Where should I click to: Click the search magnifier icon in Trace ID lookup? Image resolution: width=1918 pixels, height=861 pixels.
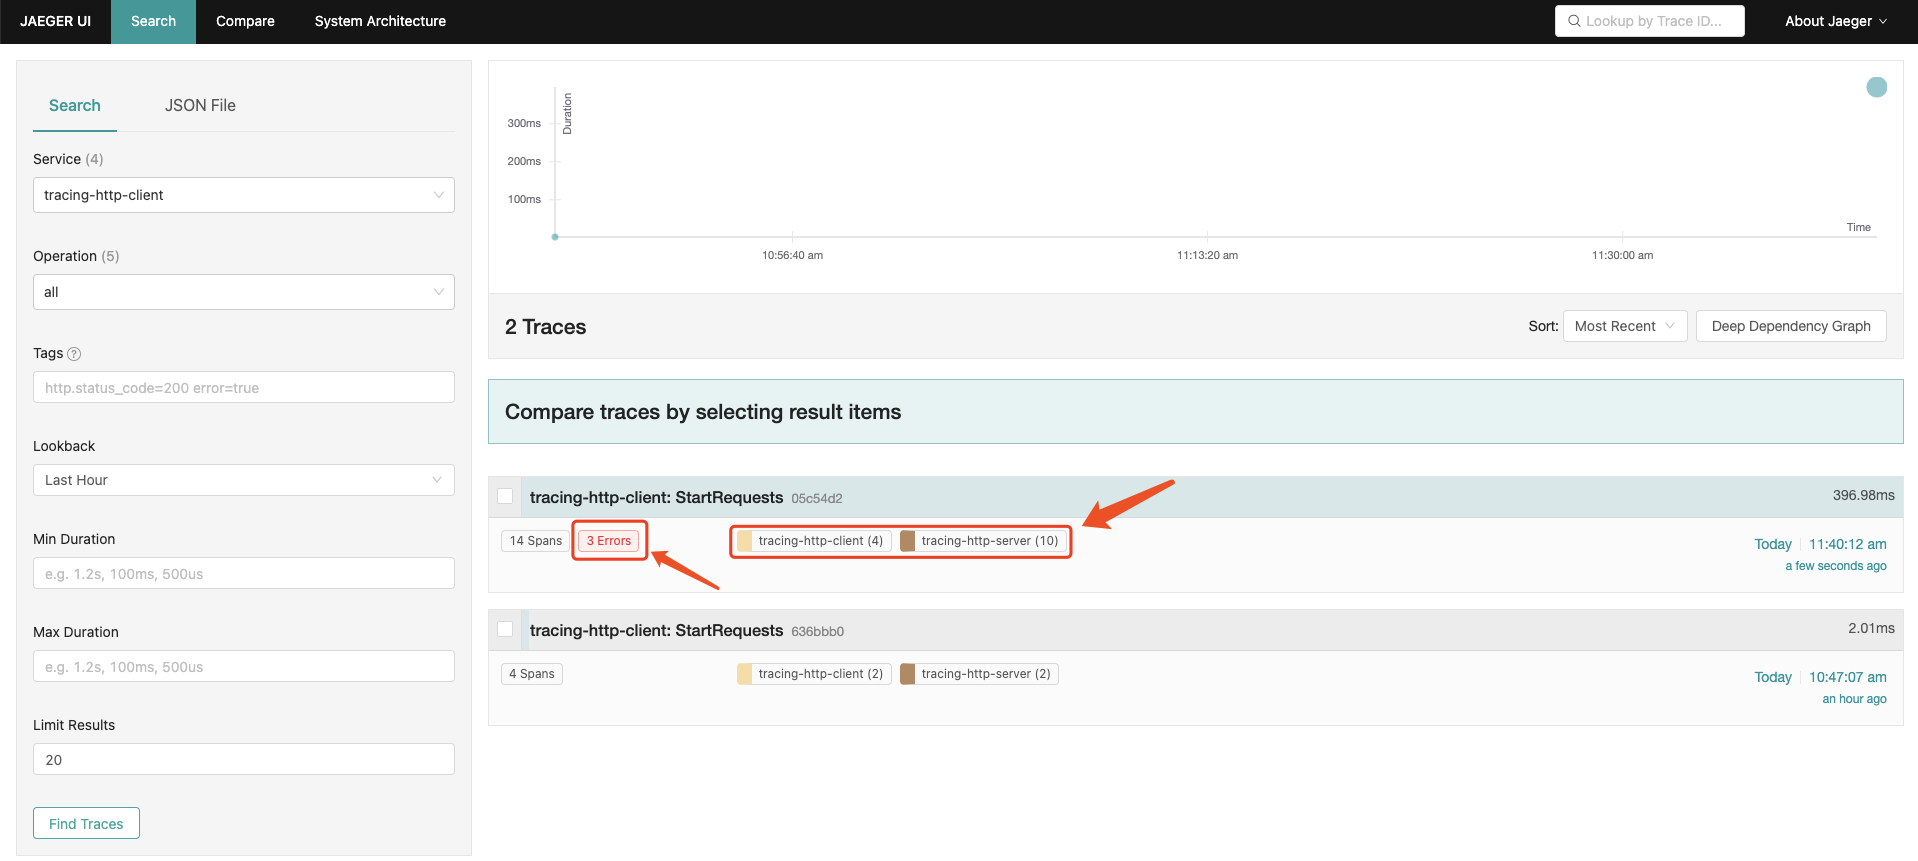click(1574, 21)
